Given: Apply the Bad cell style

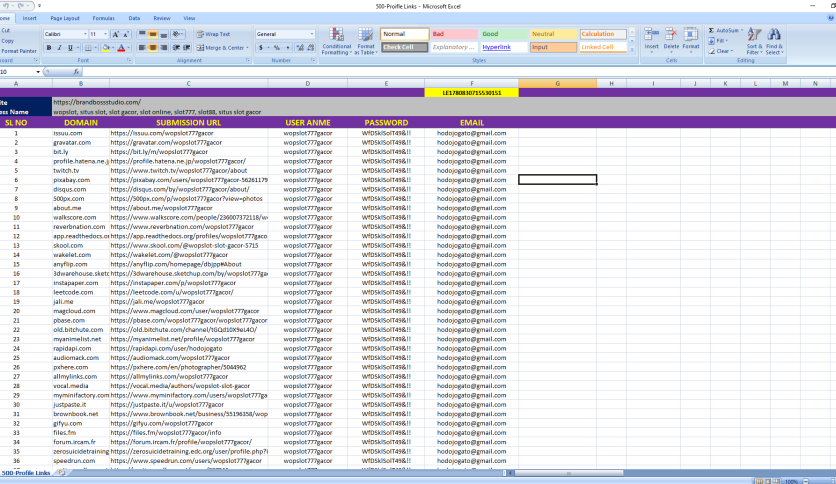Looking at the screenshot, I should (x=454, y=34).
